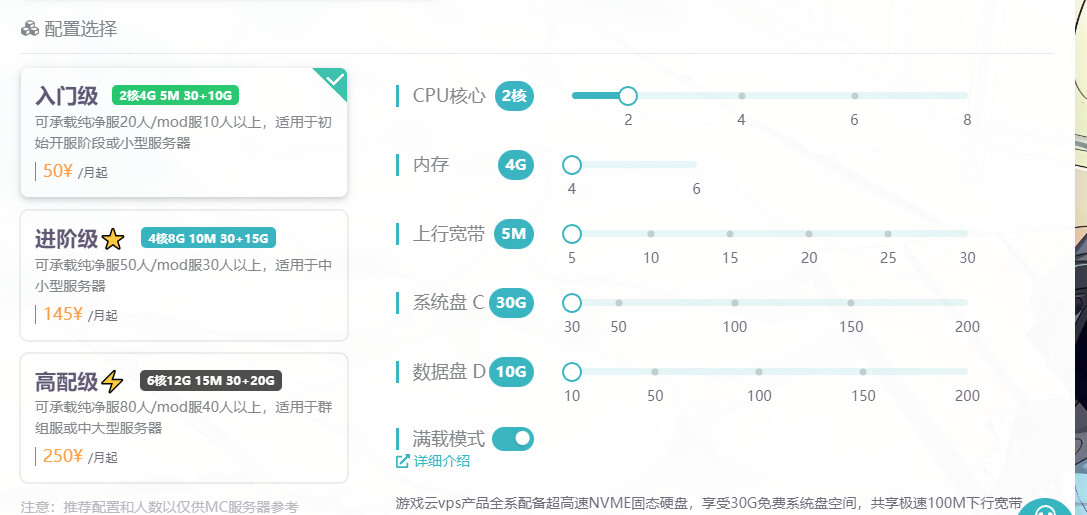Set 系统盘 C slider to 100
Screen dimensions: 1087x515
[735, 303]
